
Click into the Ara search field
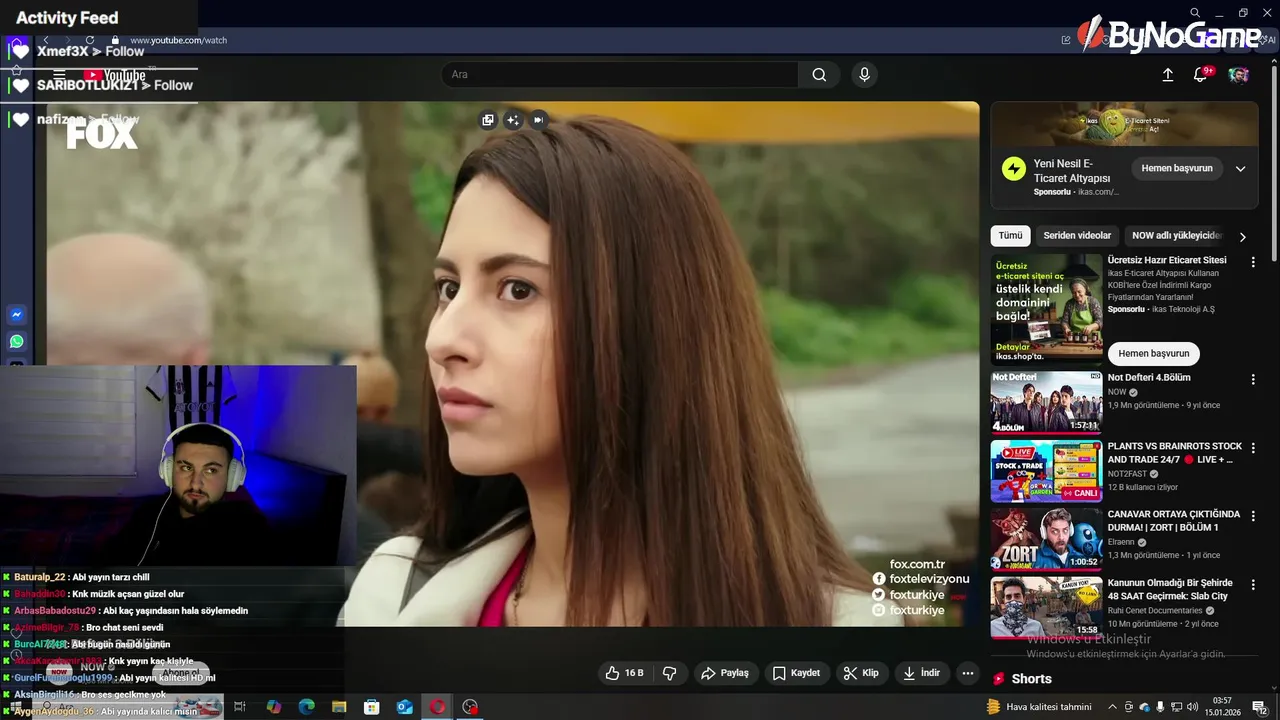click(x=620, y=75)
